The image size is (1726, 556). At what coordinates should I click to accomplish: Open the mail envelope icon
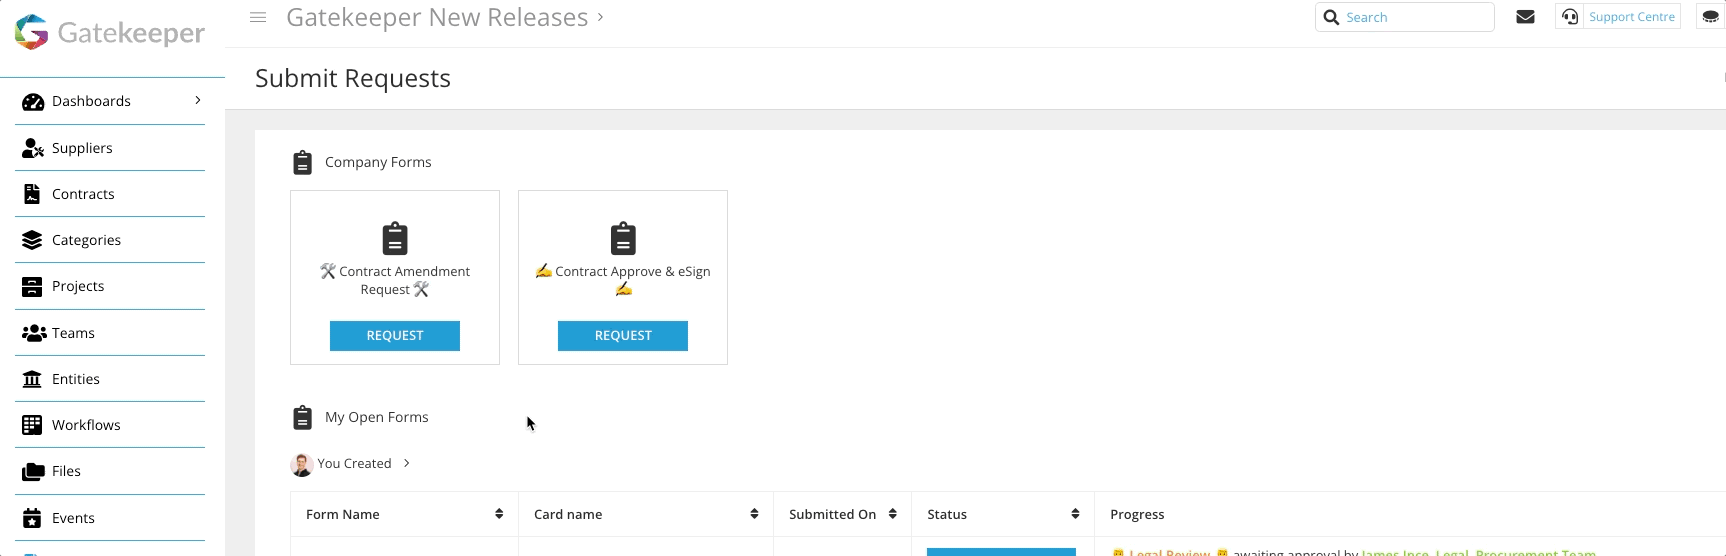click(1525, 17)
